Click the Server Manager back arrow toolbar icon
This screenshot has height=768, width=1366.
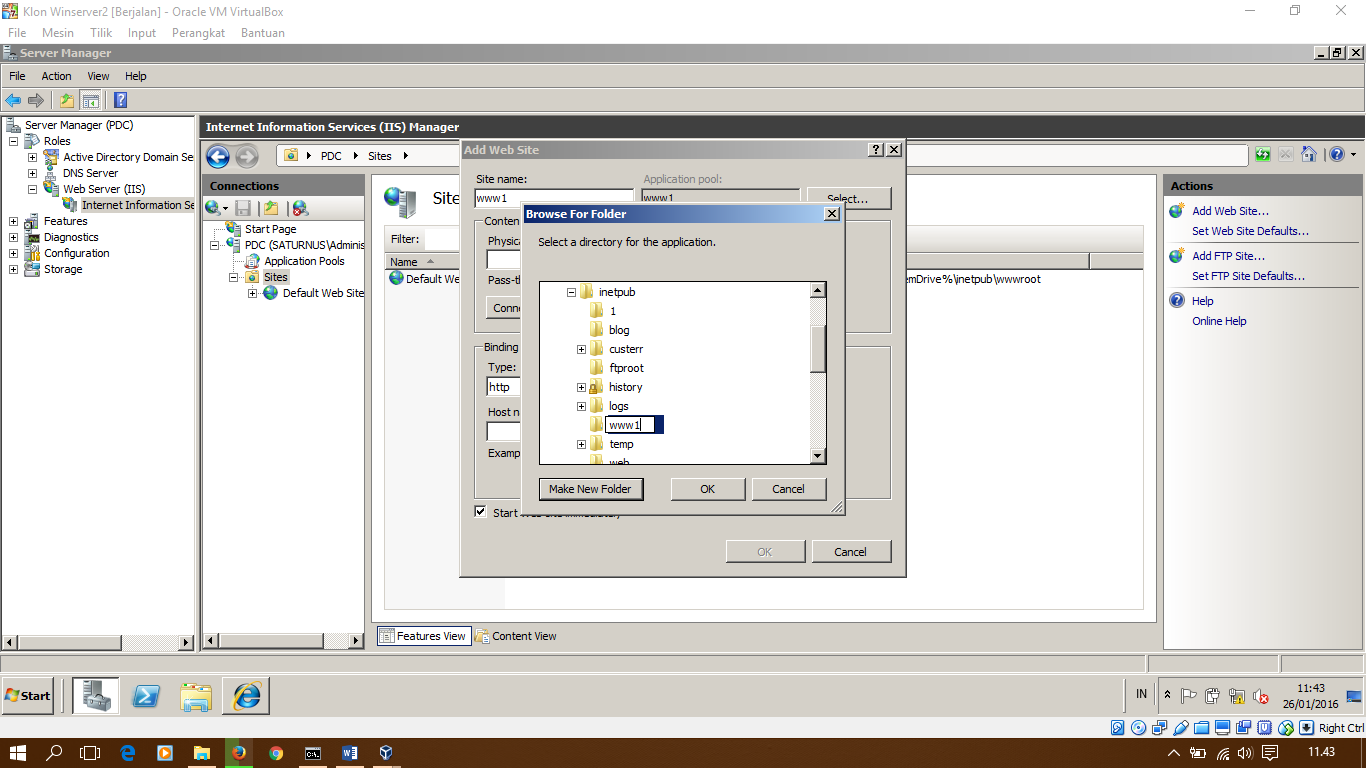coord(13,100)
